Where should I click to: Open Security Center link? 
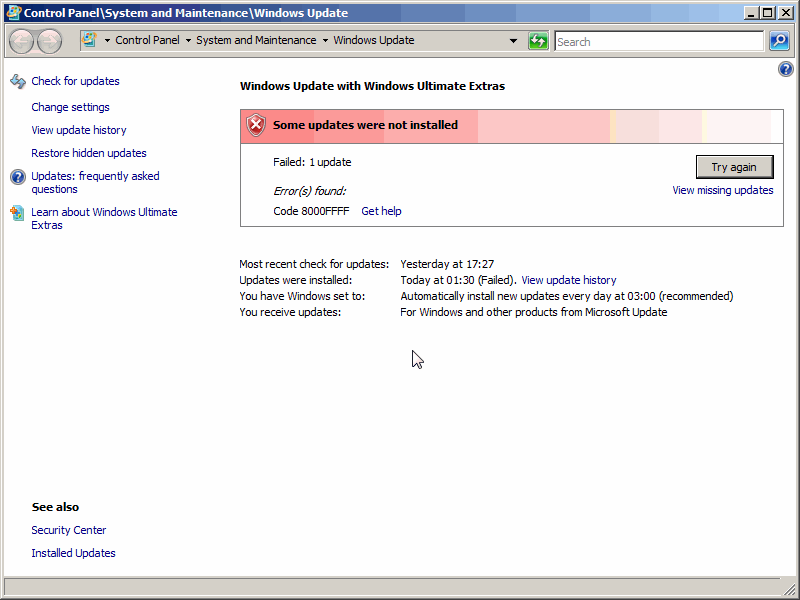tap(68, 530)
